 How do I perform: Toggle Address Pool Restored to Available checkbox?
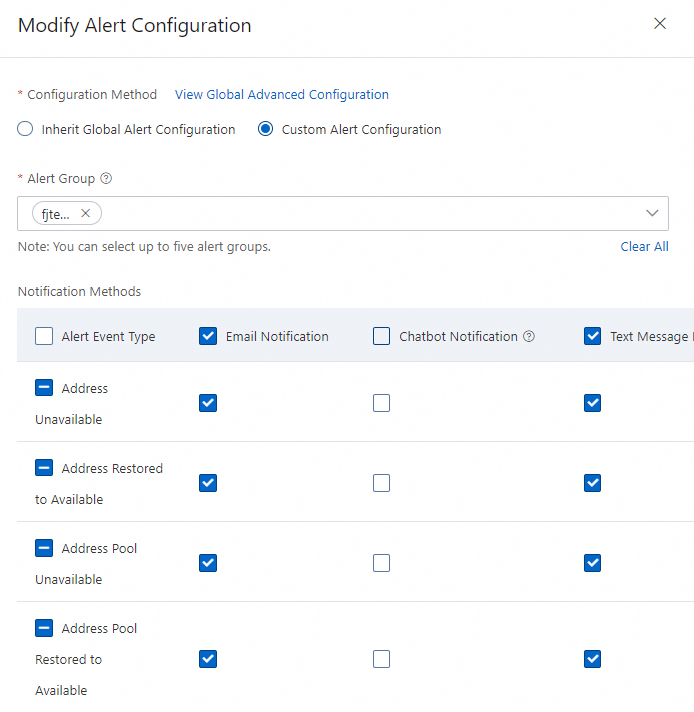click(44, 628)
